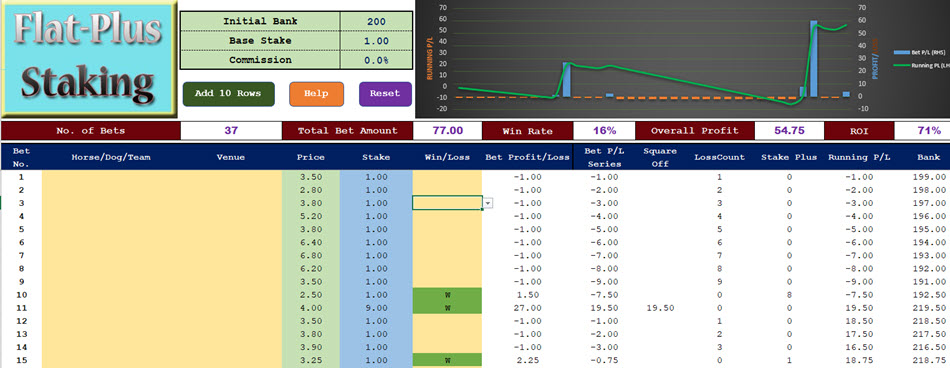This screenshot has width=950, height=368.
Task: Select the Price cell 6.80 of bet 7
Action: (x=311, y=255)
